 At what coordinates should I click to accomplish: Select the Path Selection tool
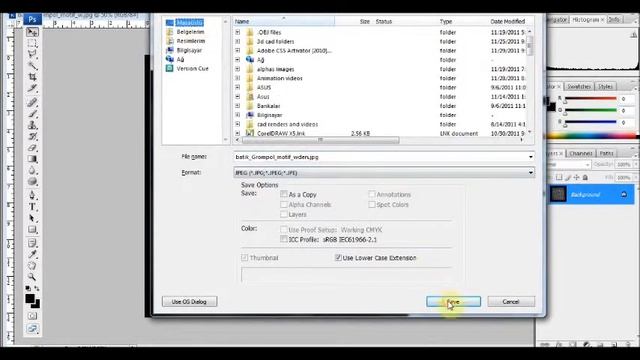pos(32,218)
